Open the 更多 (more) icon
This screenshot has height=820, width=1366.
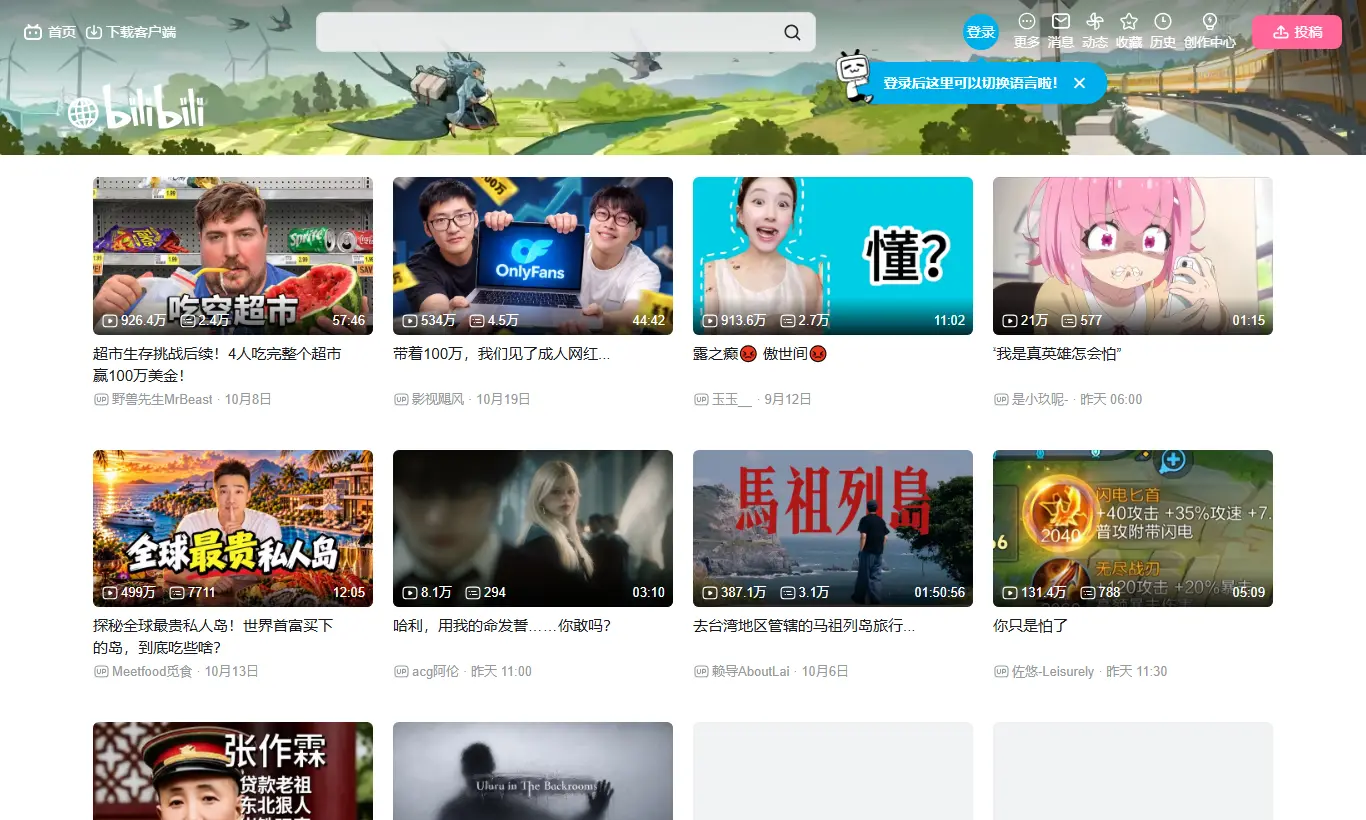[x=1027, y=21]
